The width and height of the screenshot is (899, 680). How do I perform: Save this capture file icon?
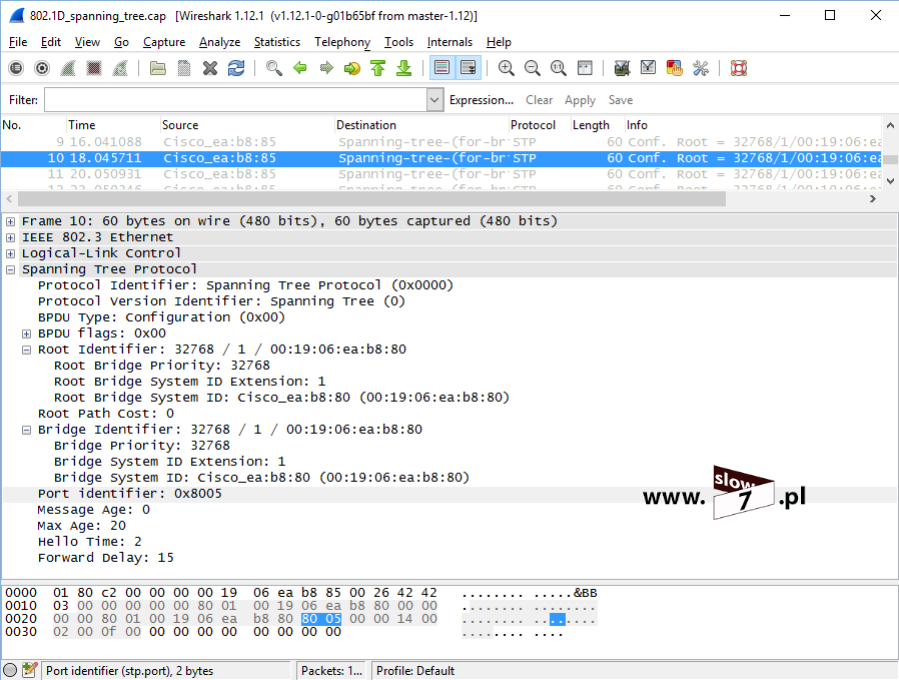[184, 68]
